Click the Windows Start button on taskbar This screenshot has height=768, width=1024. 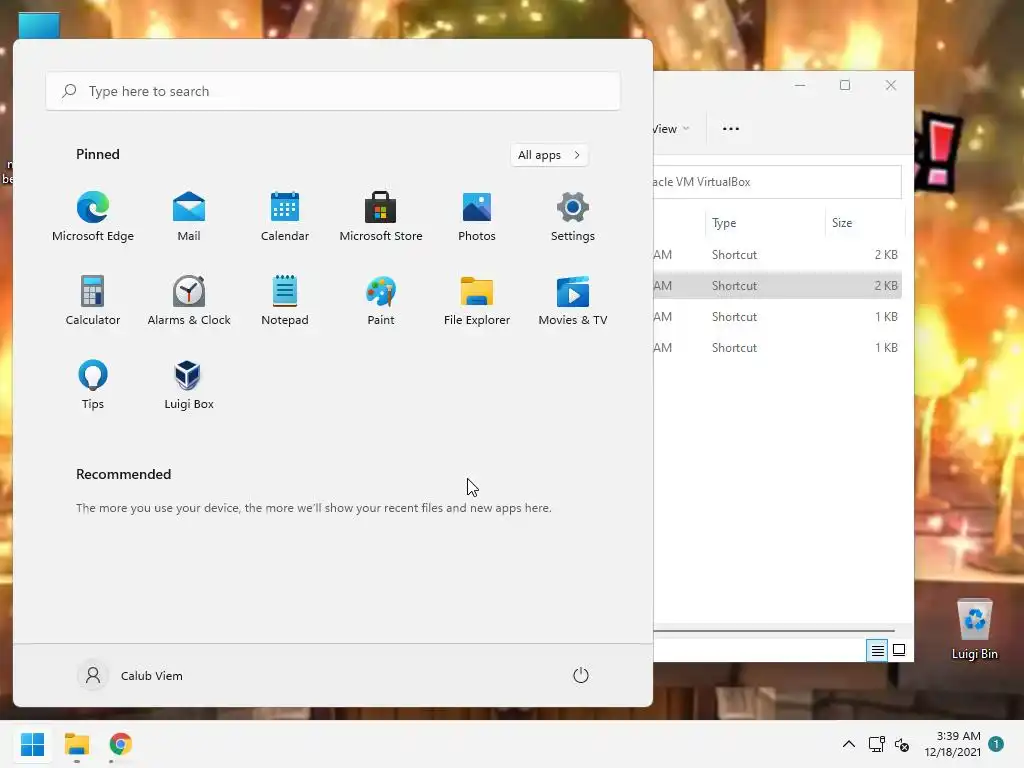coord(32,744)
